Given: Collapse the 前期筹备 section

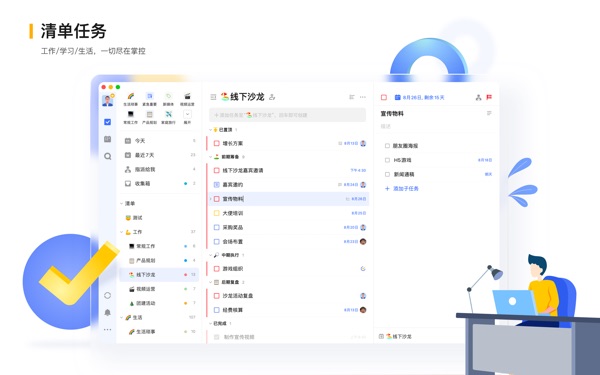Looking at the screenshot, I should pyautogui.click(x=210, y=157).
